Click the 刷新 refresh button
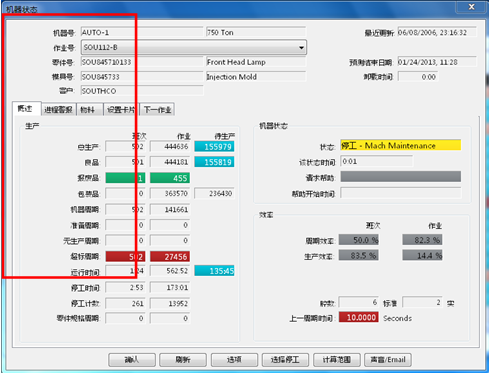The image size is (489, 373). (183, 360)
